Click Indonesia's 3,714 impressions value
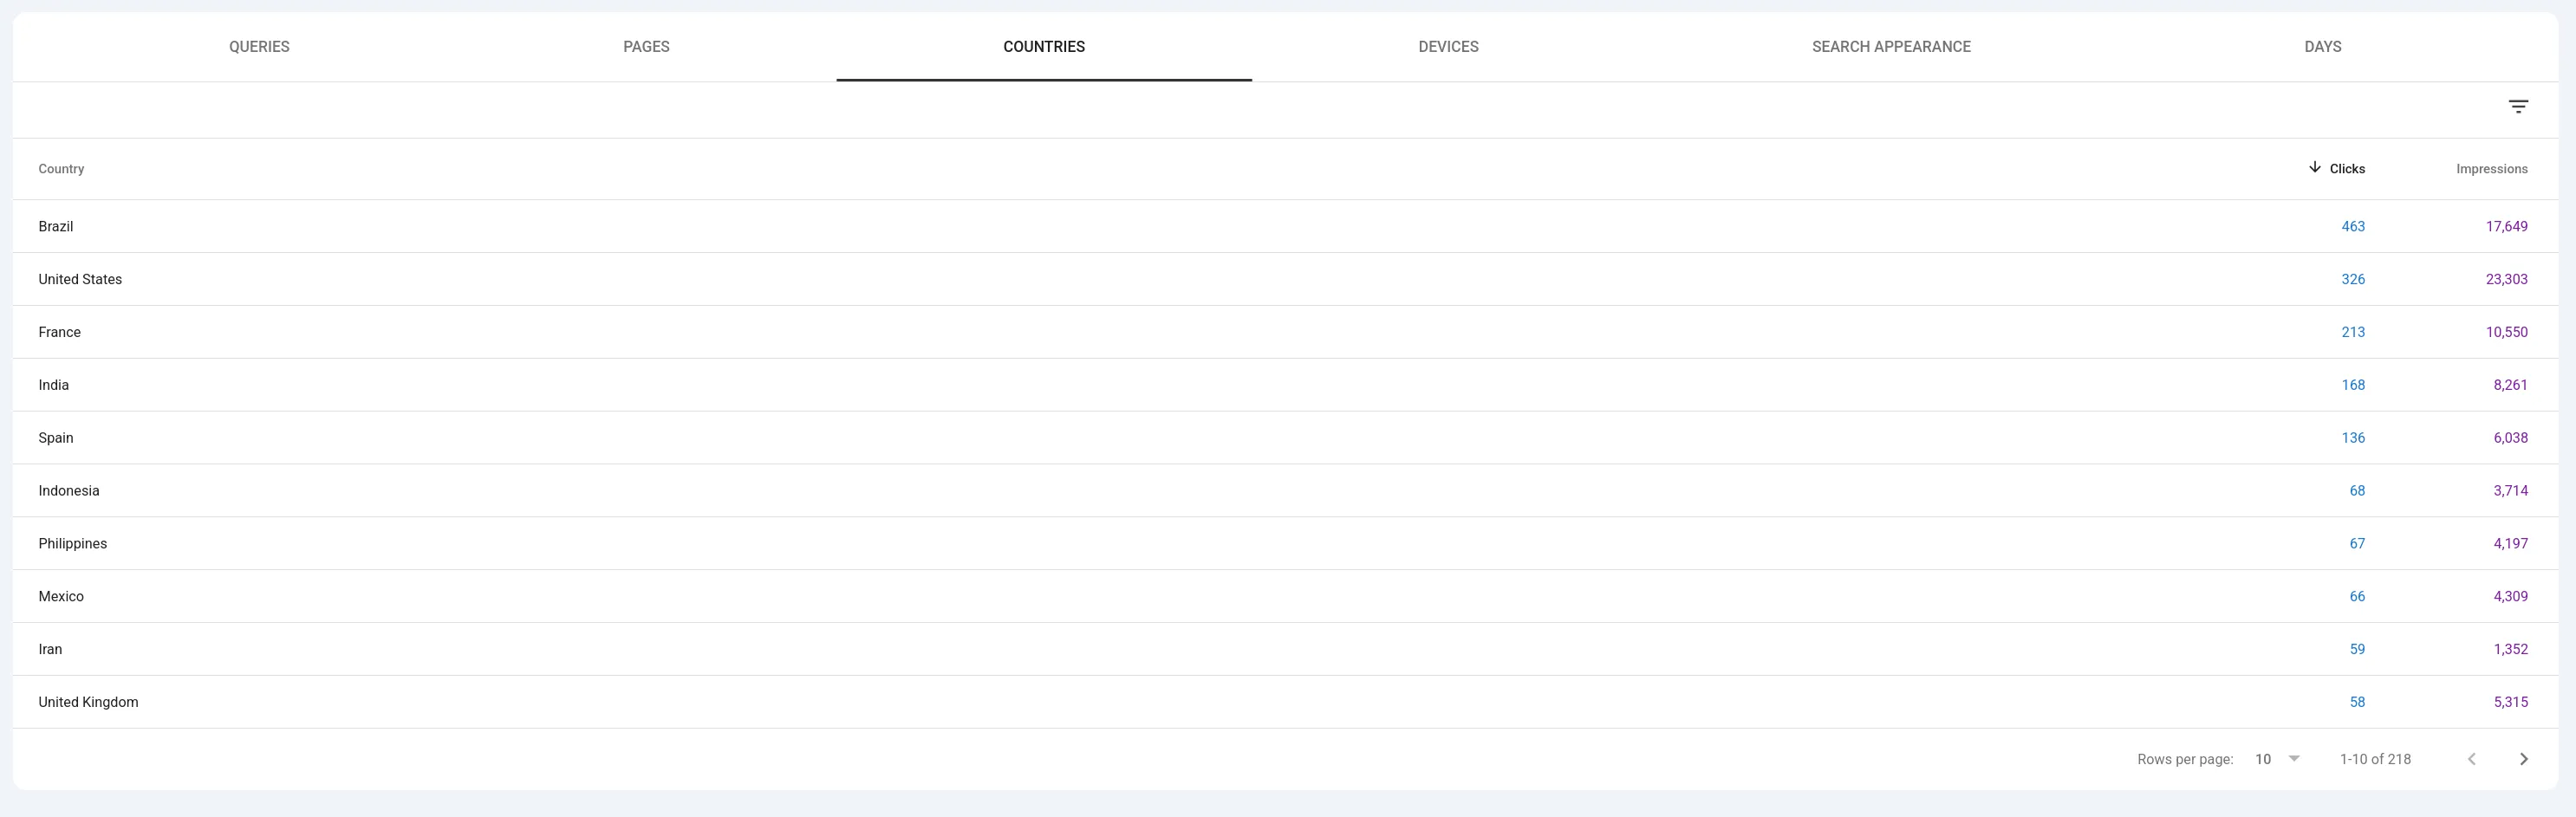 tap(2510, 492)
